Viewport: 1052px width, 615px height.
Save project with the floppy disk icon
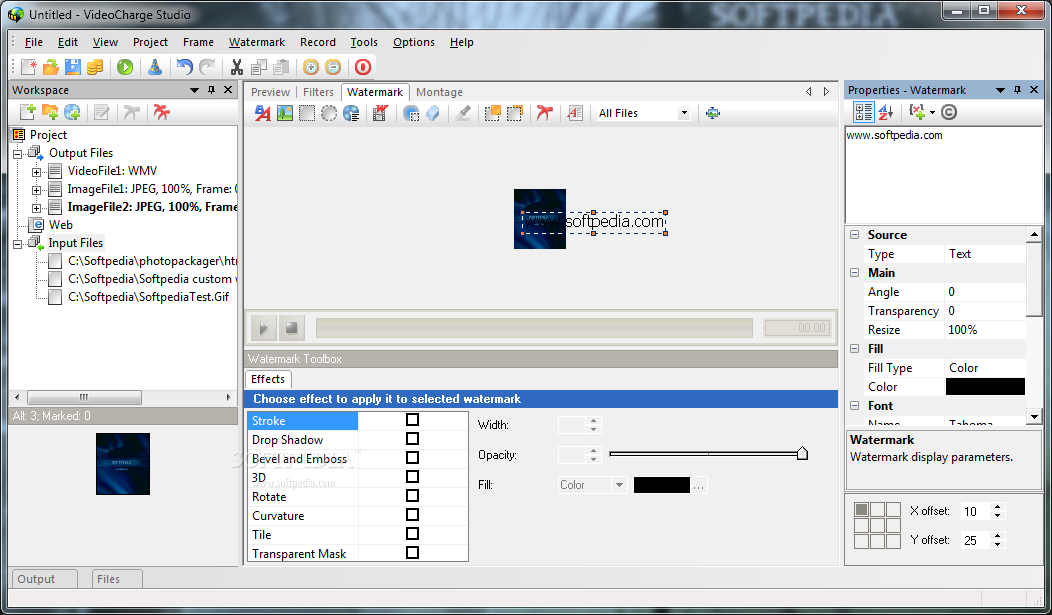(73, 67)
